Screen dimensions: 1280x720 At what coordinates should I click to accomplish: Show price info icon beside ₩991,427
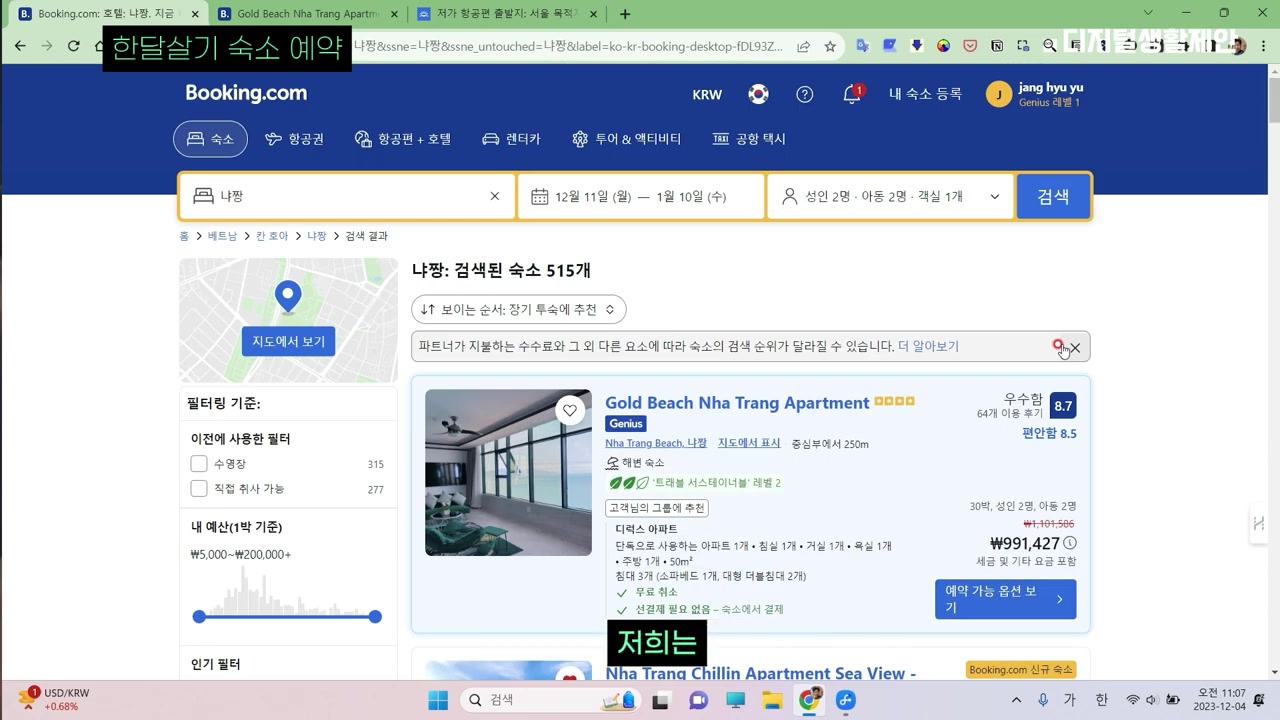click(x=1070, y=543)
